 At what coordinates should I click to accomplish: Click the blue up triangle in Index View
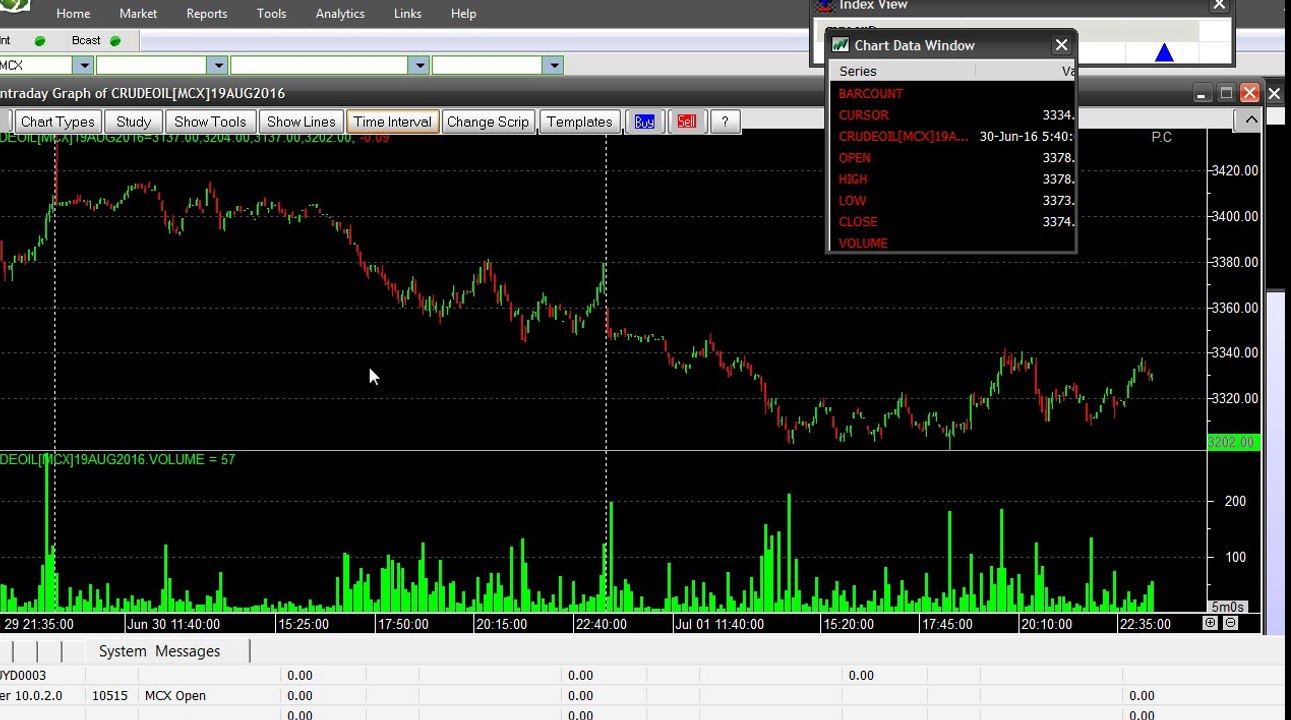(1164, 52)
